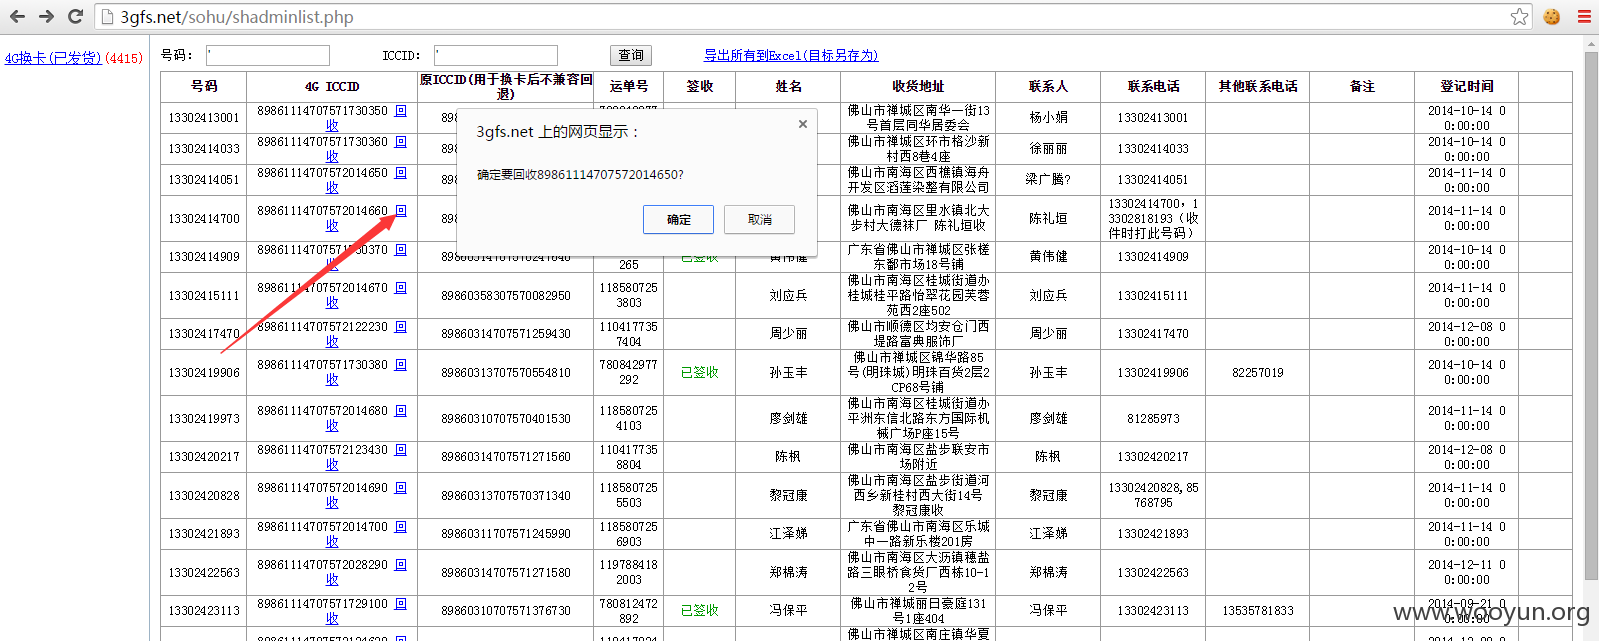Focus the ICCID input field
The height and width of the screenshot is (641, 1599).
pyautogui.click(x=496, y=56)
